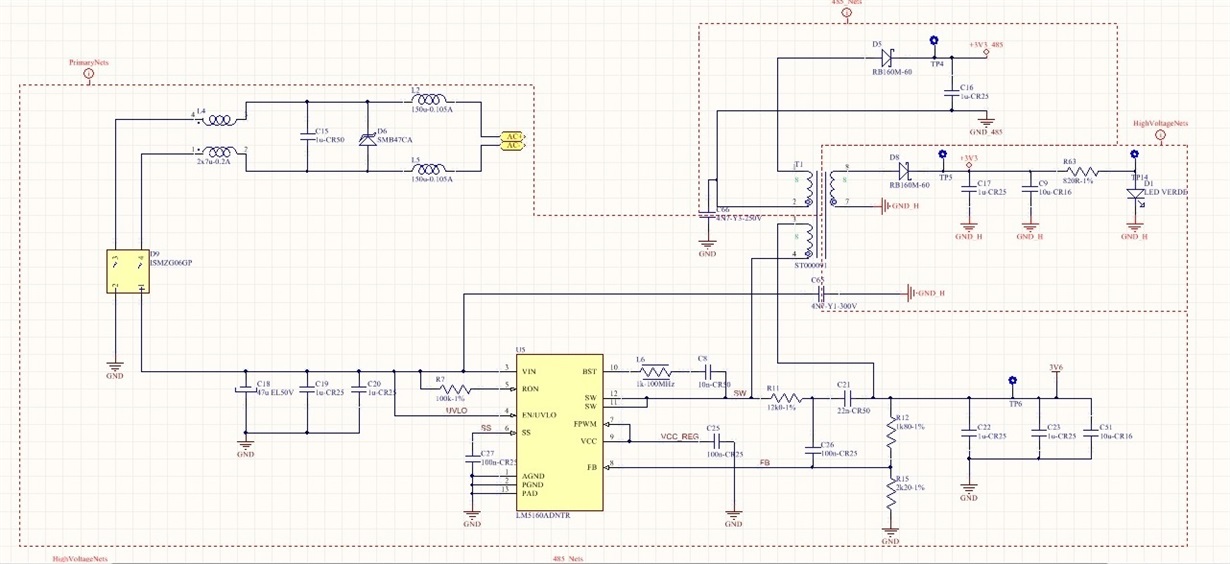Select TVS diode D6 SMB47CA
Image resolution: width=1230 pixels, height=564 pixels.
pos(367,139)
